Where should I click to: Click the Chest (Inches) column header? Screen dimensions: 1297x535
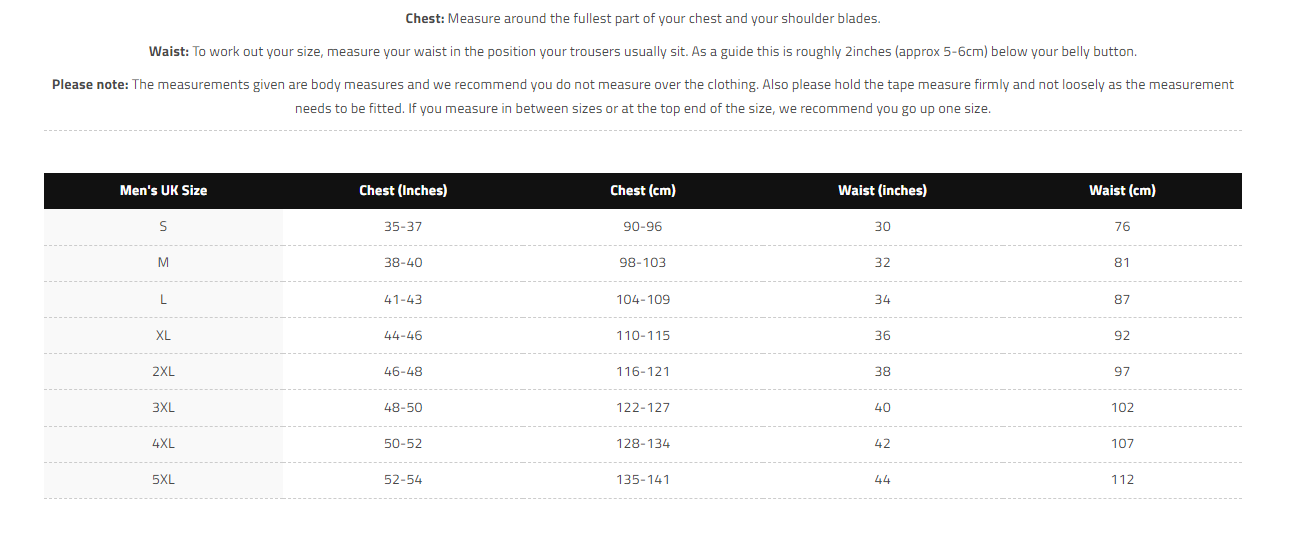[403, 190]
